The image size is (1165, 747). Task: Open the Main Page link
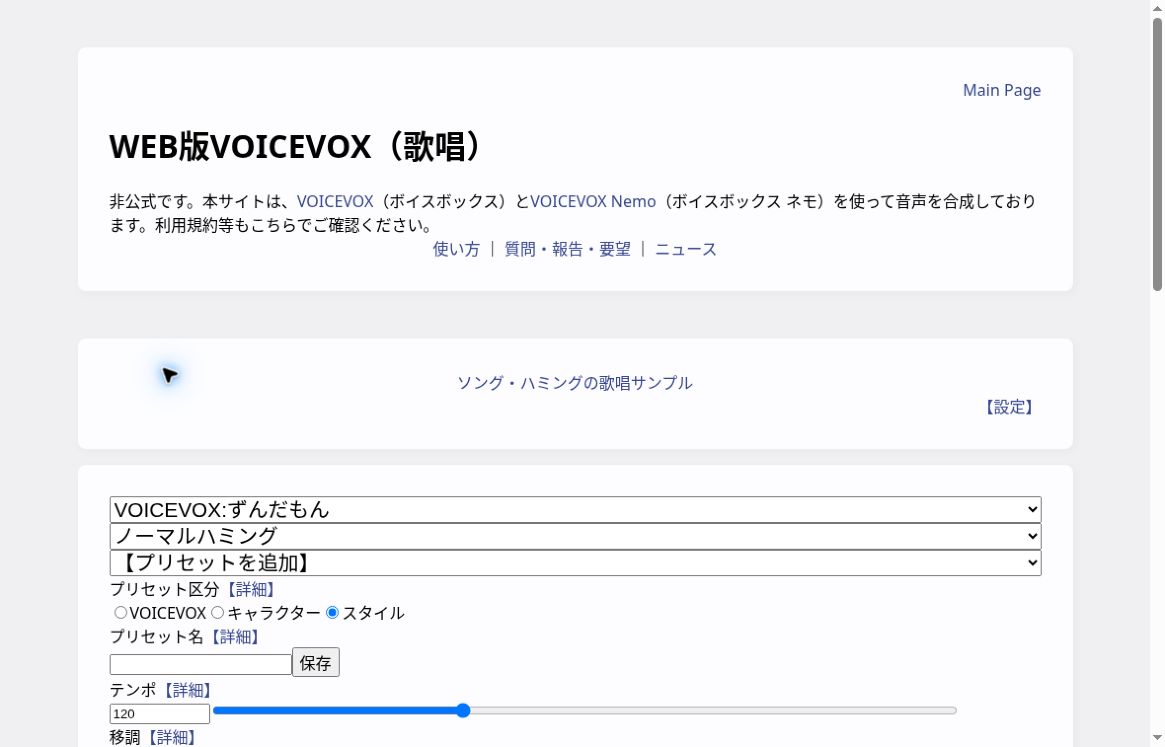coord(1002,90)
